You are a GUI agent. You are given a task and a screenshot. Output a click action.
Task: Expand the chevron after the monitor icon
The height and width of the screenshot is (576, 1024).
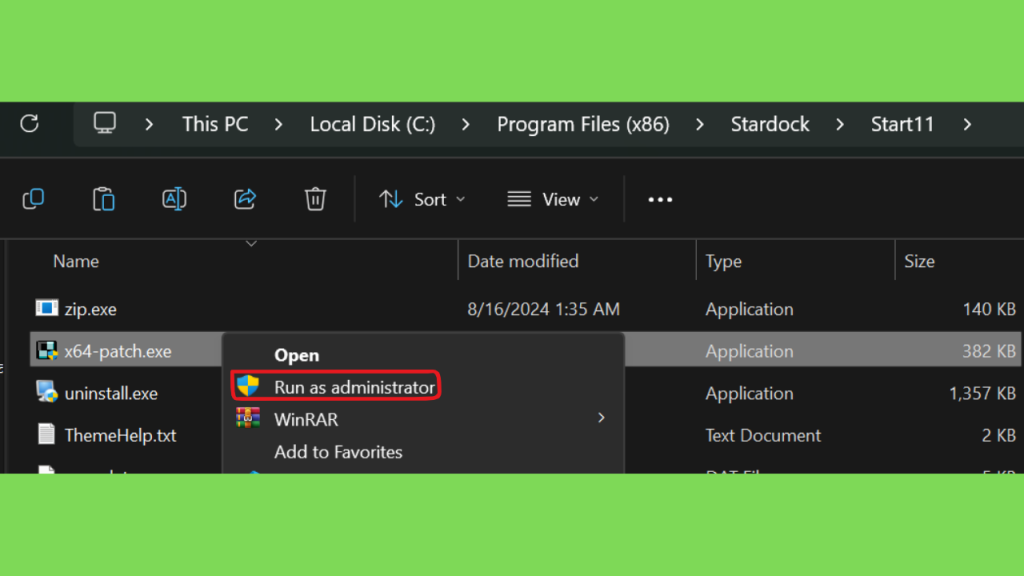click(149, 124)
